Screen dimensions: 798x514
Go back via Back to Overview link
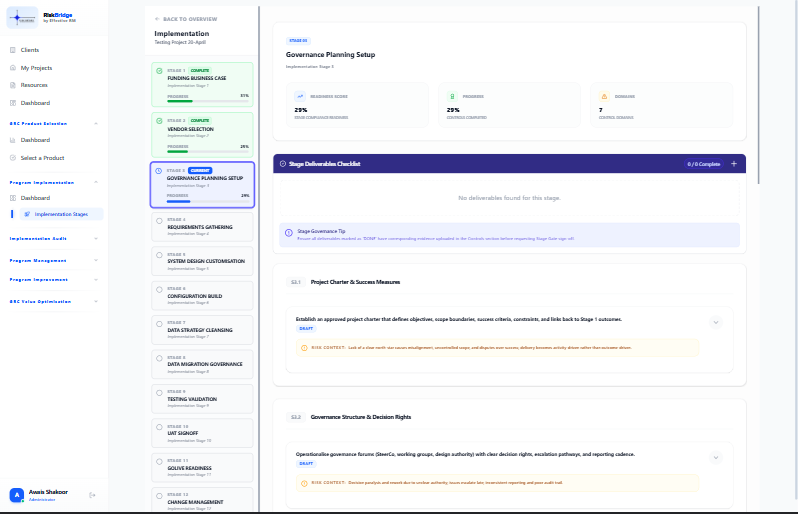186,19
